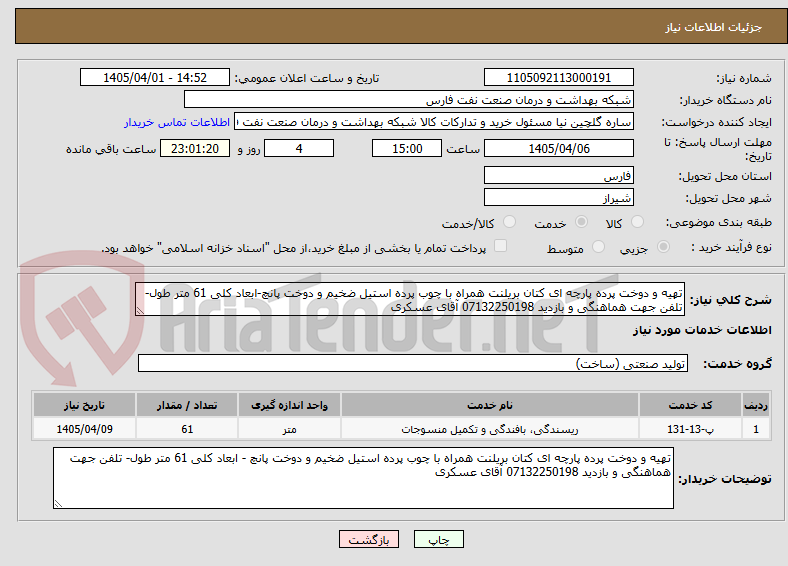Click the استان محل تحویل label
Viewport: 788px width, 566px height.
pos(725,176)
